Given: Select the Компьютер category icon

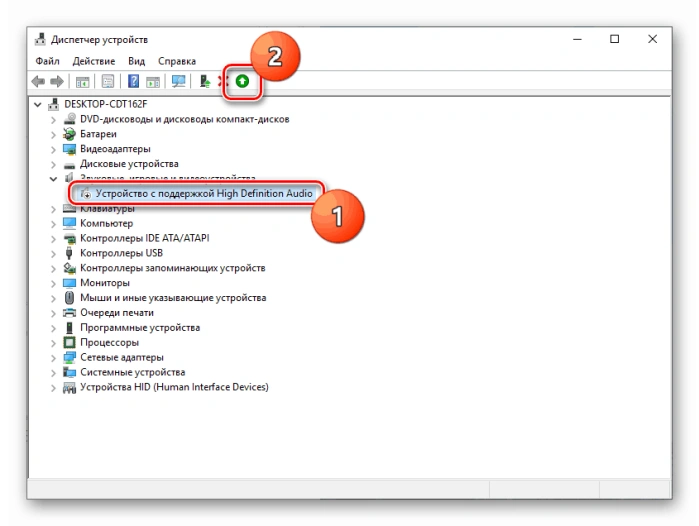Looking at the screenshot, I should 70,223.
